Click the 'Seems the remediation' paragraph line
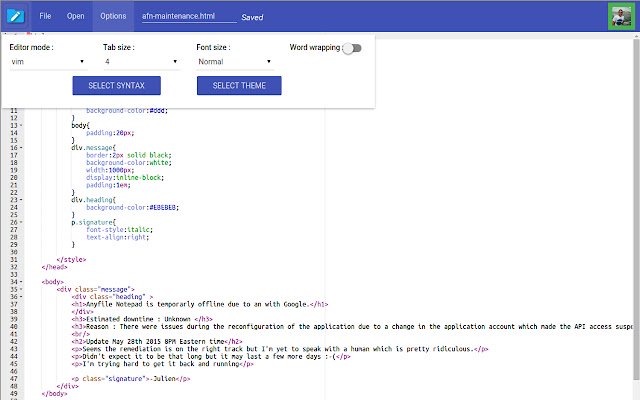 (x=280, y=349)
